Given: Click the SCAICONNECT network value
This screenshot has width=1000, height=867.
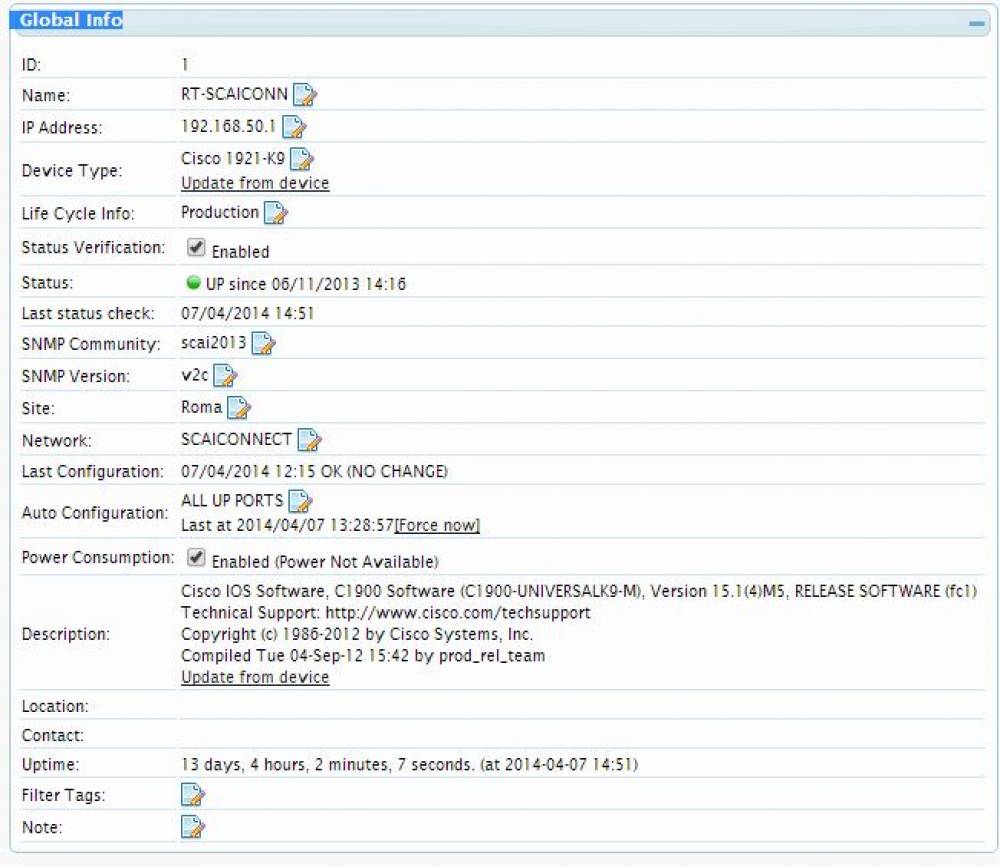Looking at the screenshot, I should [236, 439].
